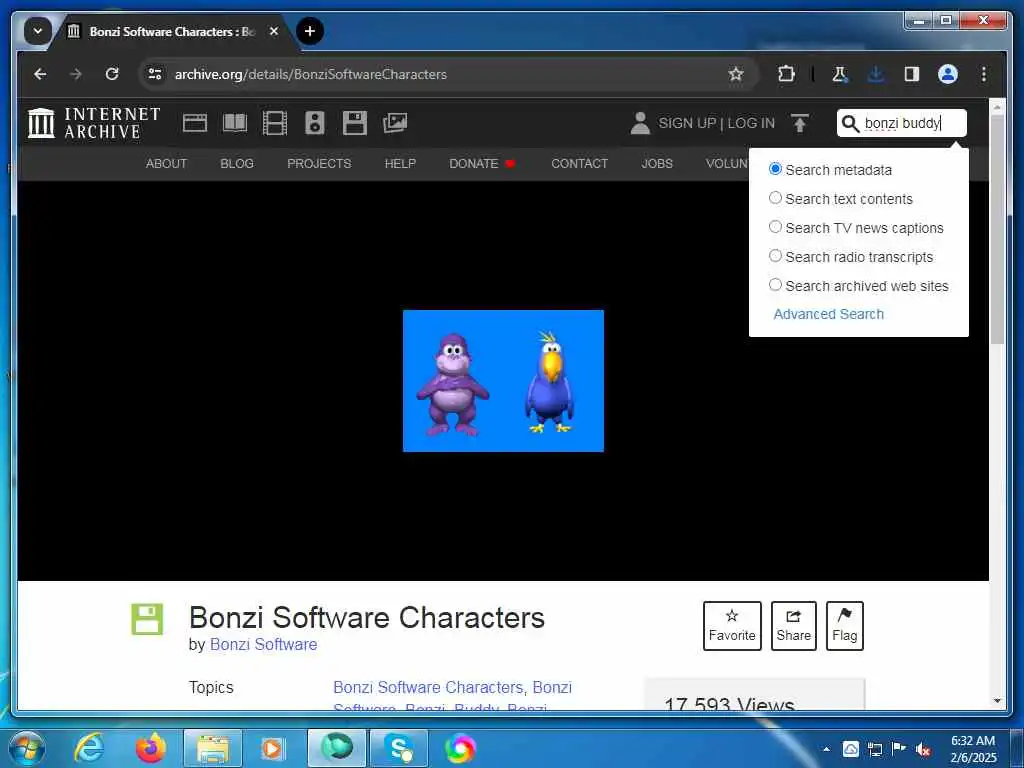Open the Web (Wayback) media icon
Viewport: 1024px width, 768px height.
coord(195,123)
